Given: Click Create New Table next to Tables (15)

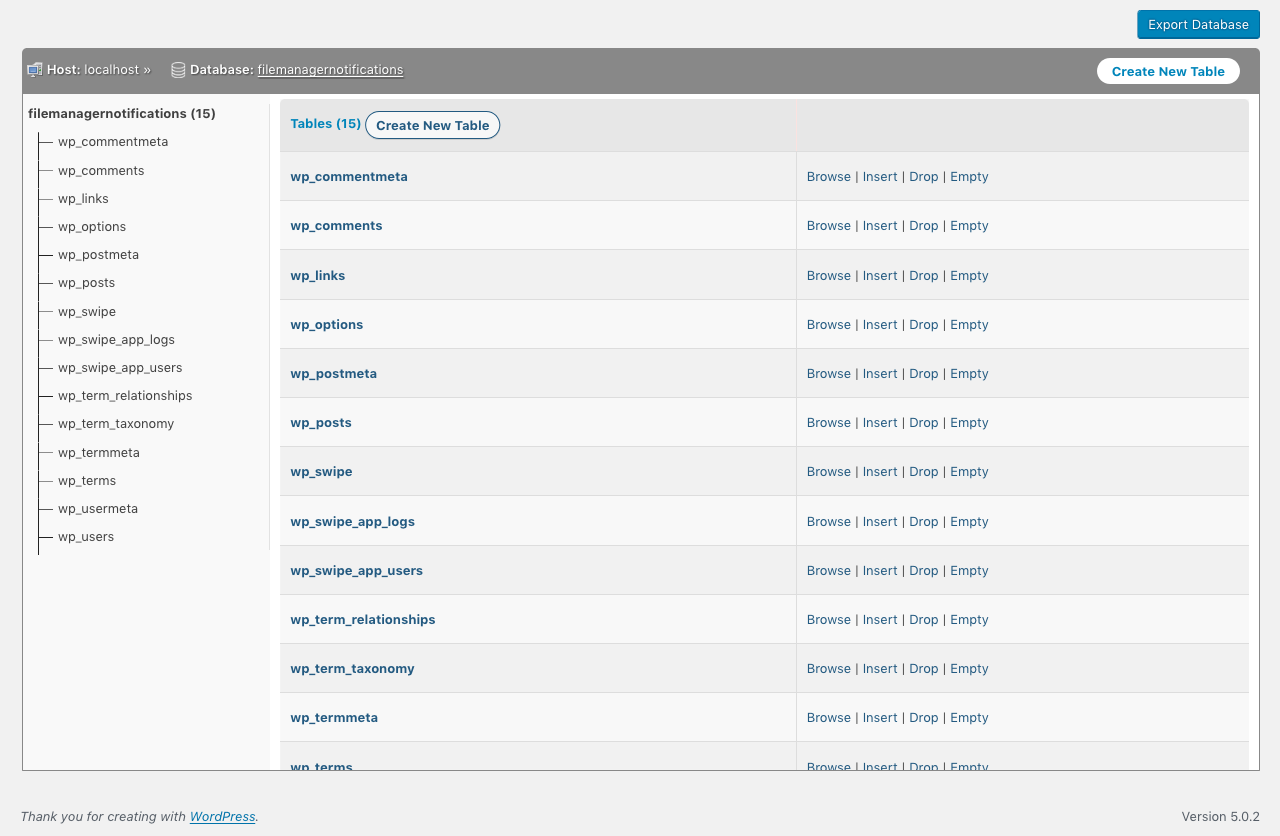Looking at the screenshot, I should [x=432, y=125].
